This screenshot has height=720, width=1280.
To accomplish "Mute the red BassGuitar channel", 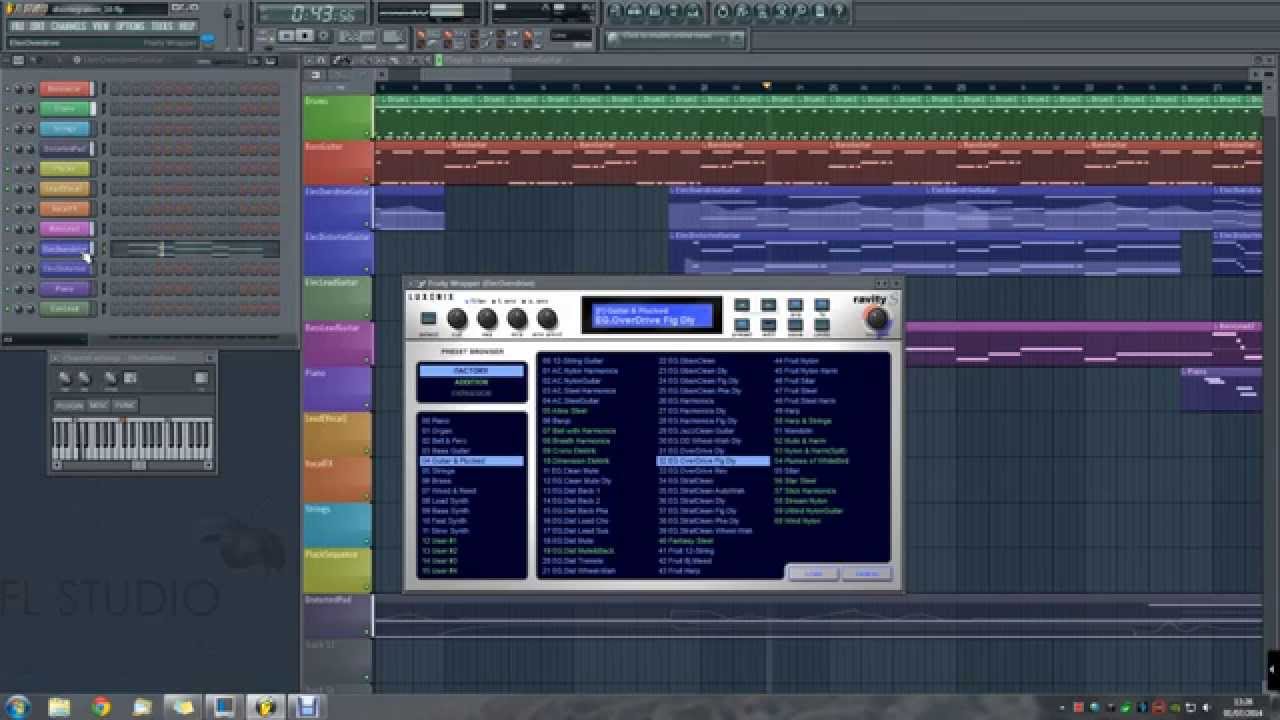I will (7, 89).
